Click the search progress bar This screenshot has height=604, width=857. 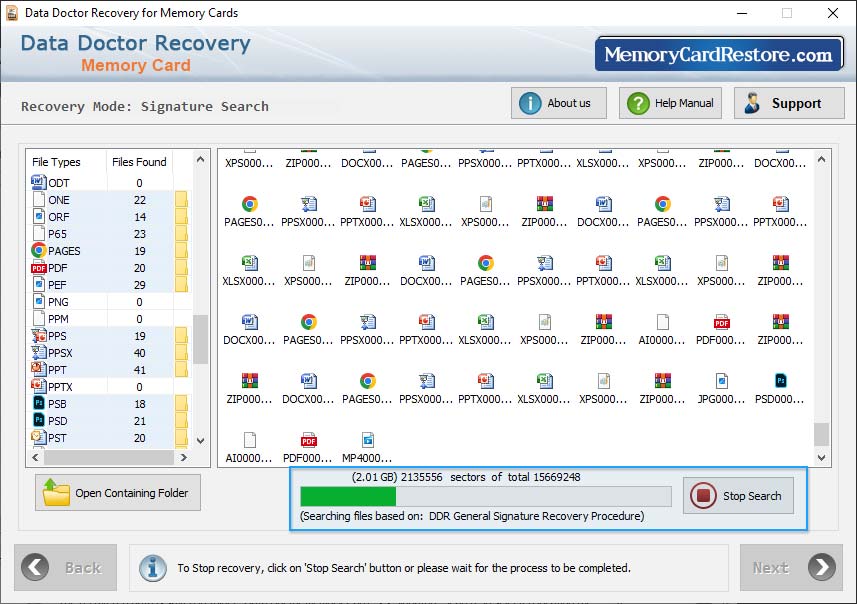click(x=485, y=496)
